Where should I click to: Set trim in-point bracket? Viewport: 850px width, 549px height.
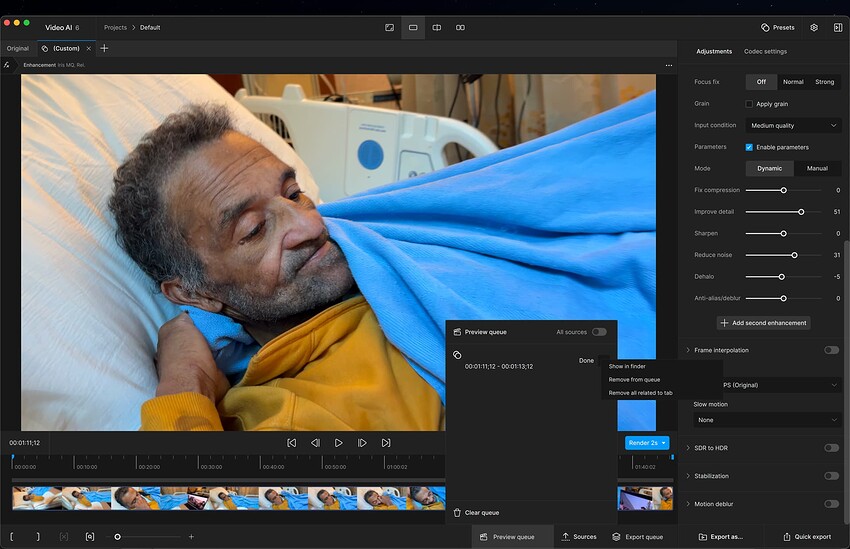(13, 537)
